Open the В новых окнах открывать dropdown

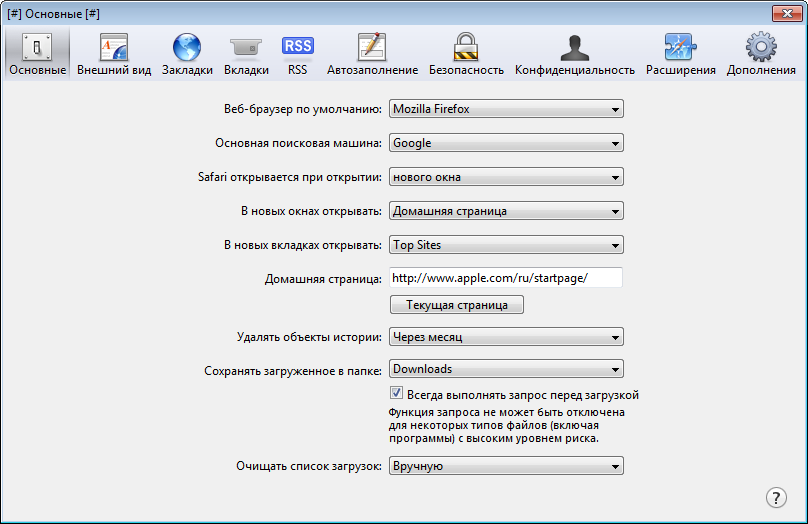pos(506,211)
